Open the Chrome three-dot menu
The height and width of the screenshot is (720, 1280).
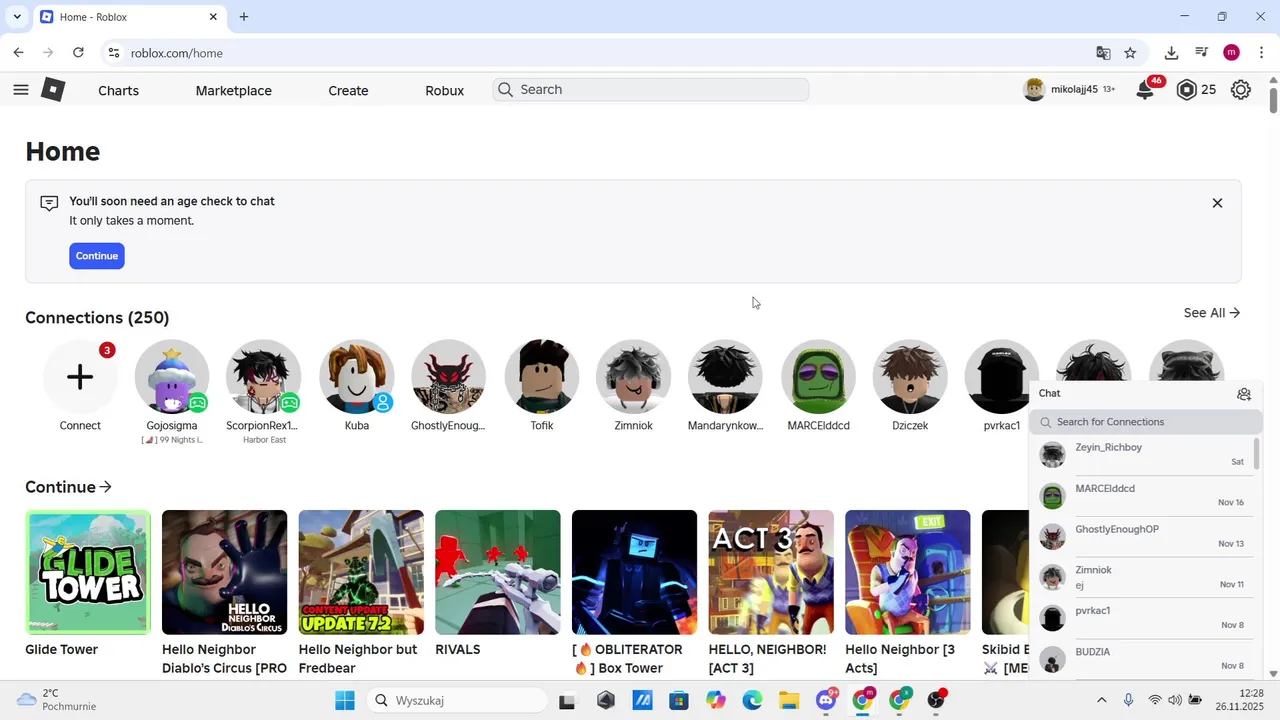tap(1262, 53)
